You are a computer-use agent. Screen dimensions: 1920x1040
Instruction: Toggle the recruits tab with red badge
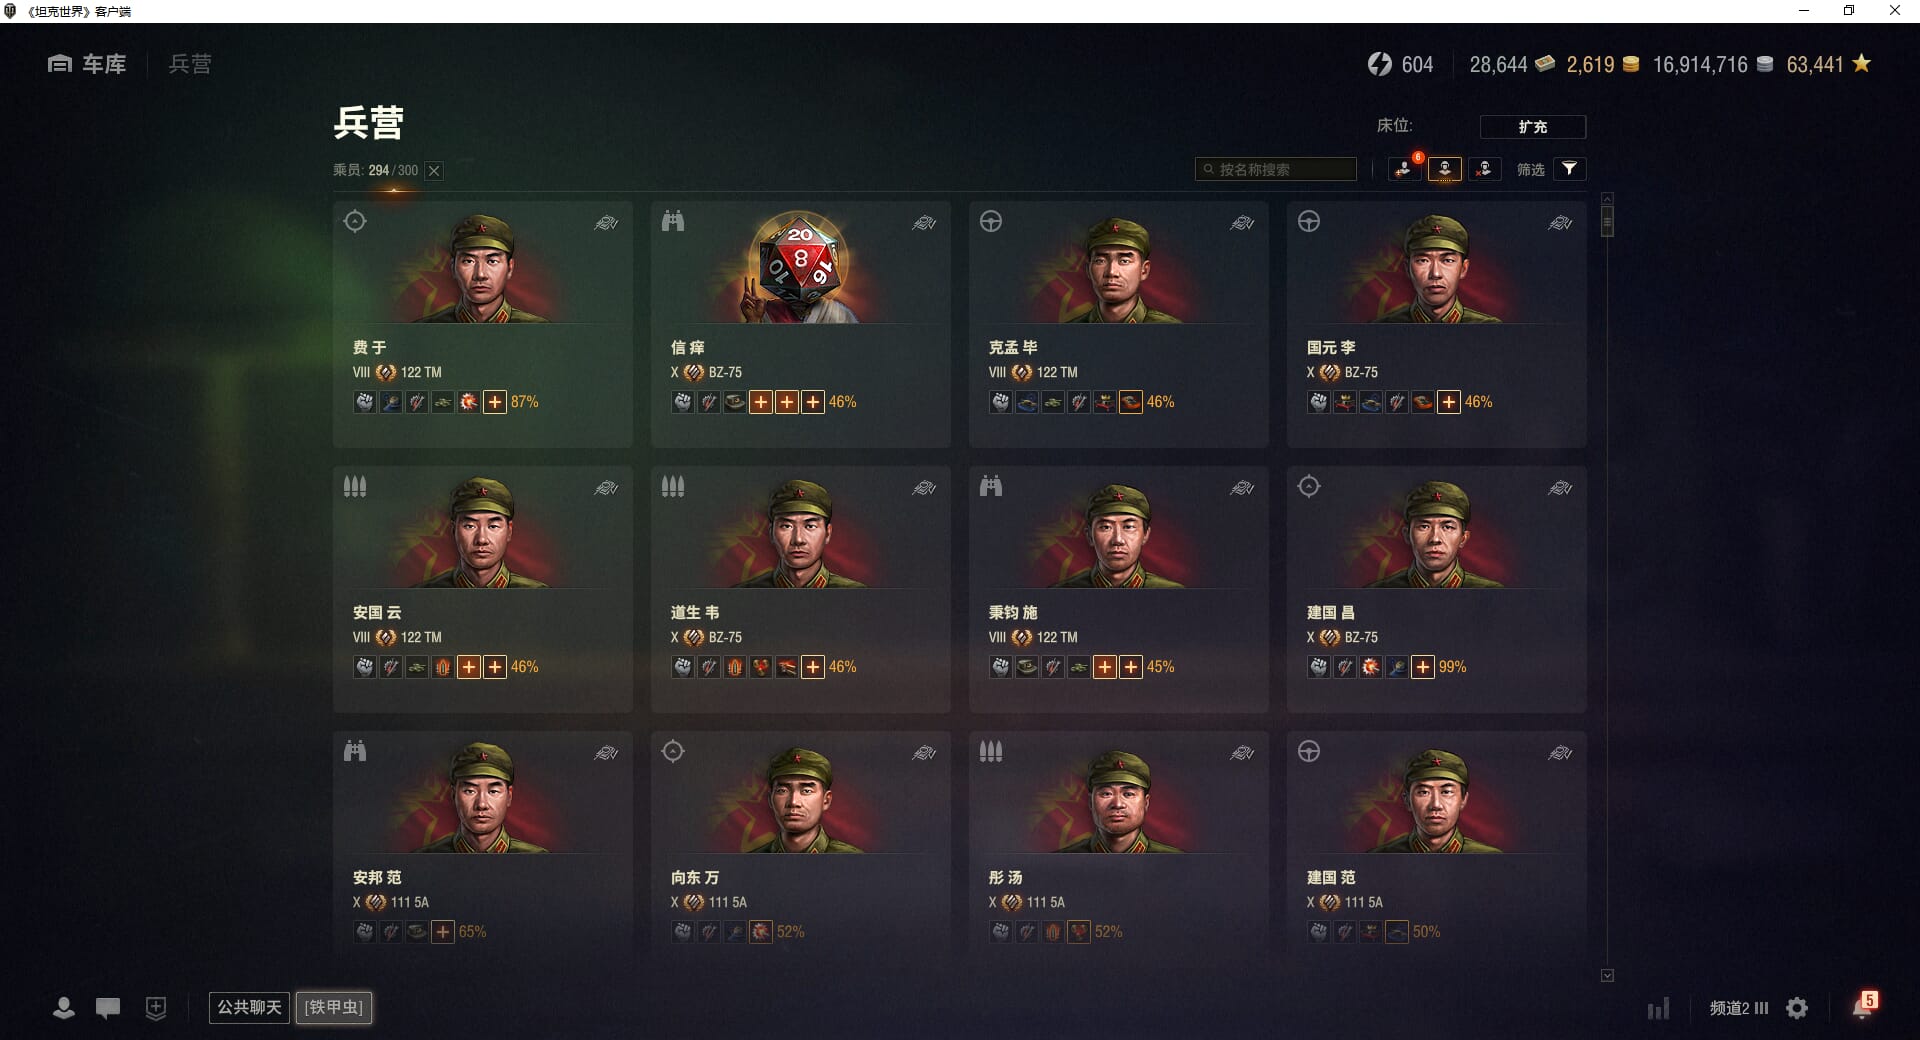[1405, 169]
